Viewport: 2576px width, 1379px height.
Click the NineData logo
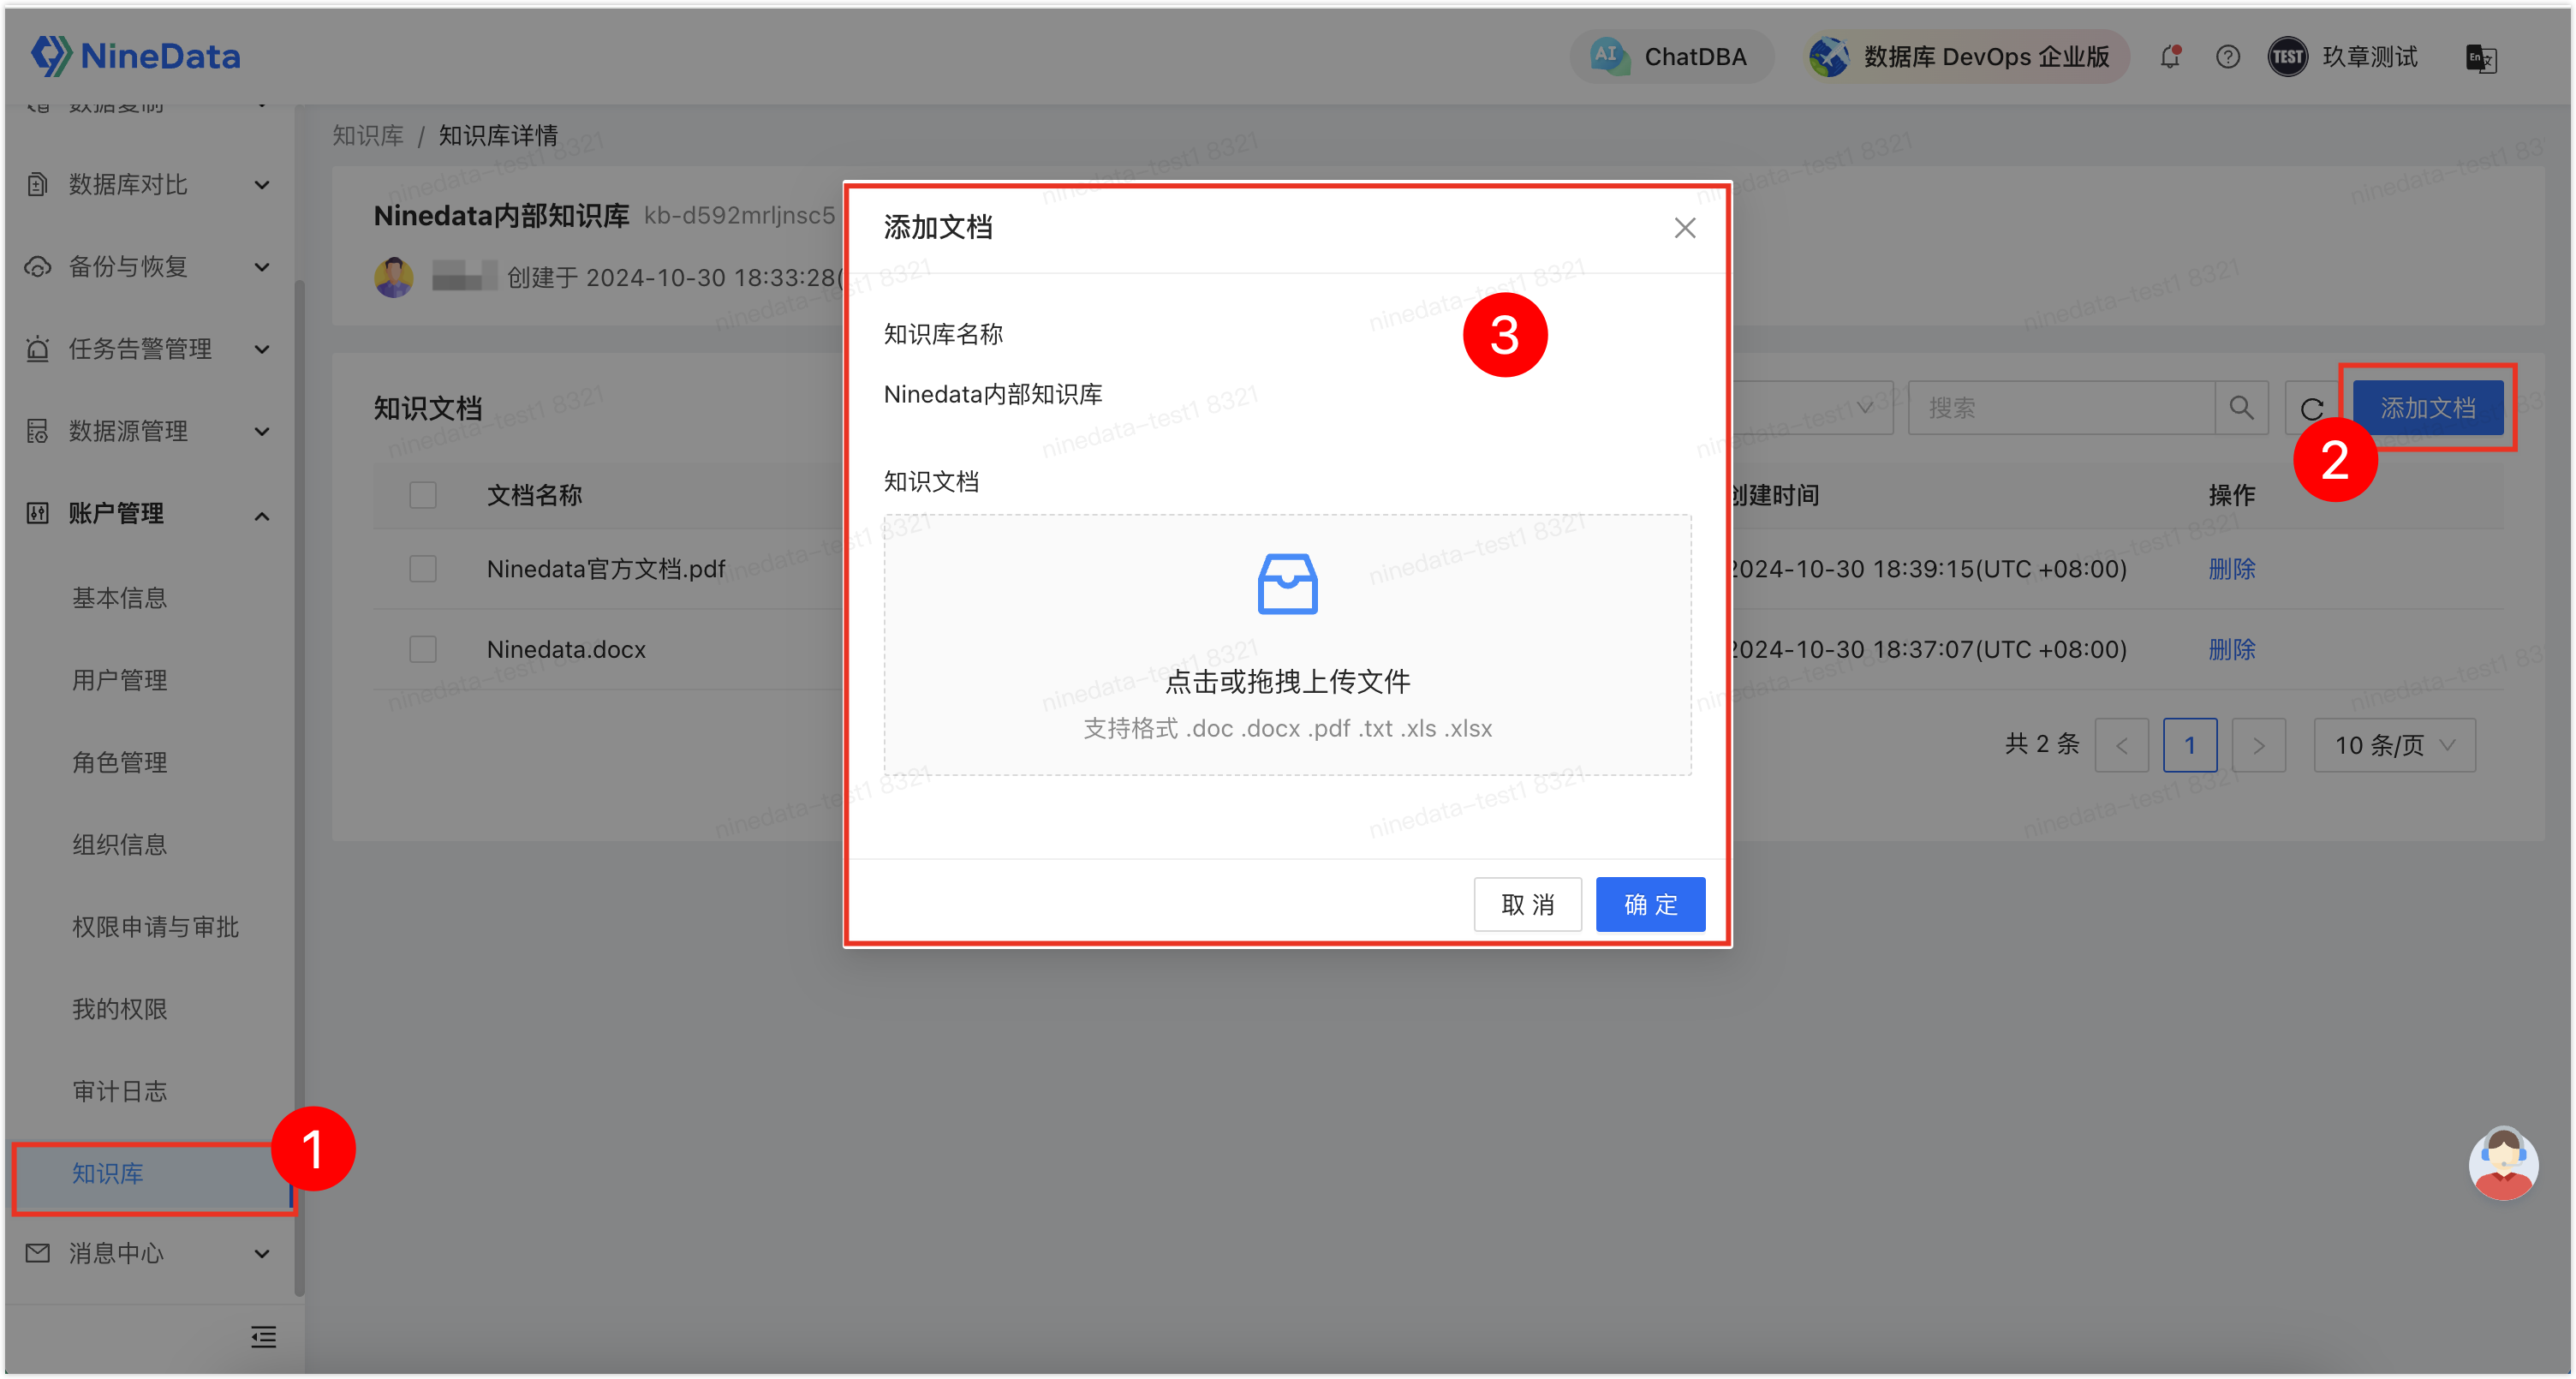(135, 56)
